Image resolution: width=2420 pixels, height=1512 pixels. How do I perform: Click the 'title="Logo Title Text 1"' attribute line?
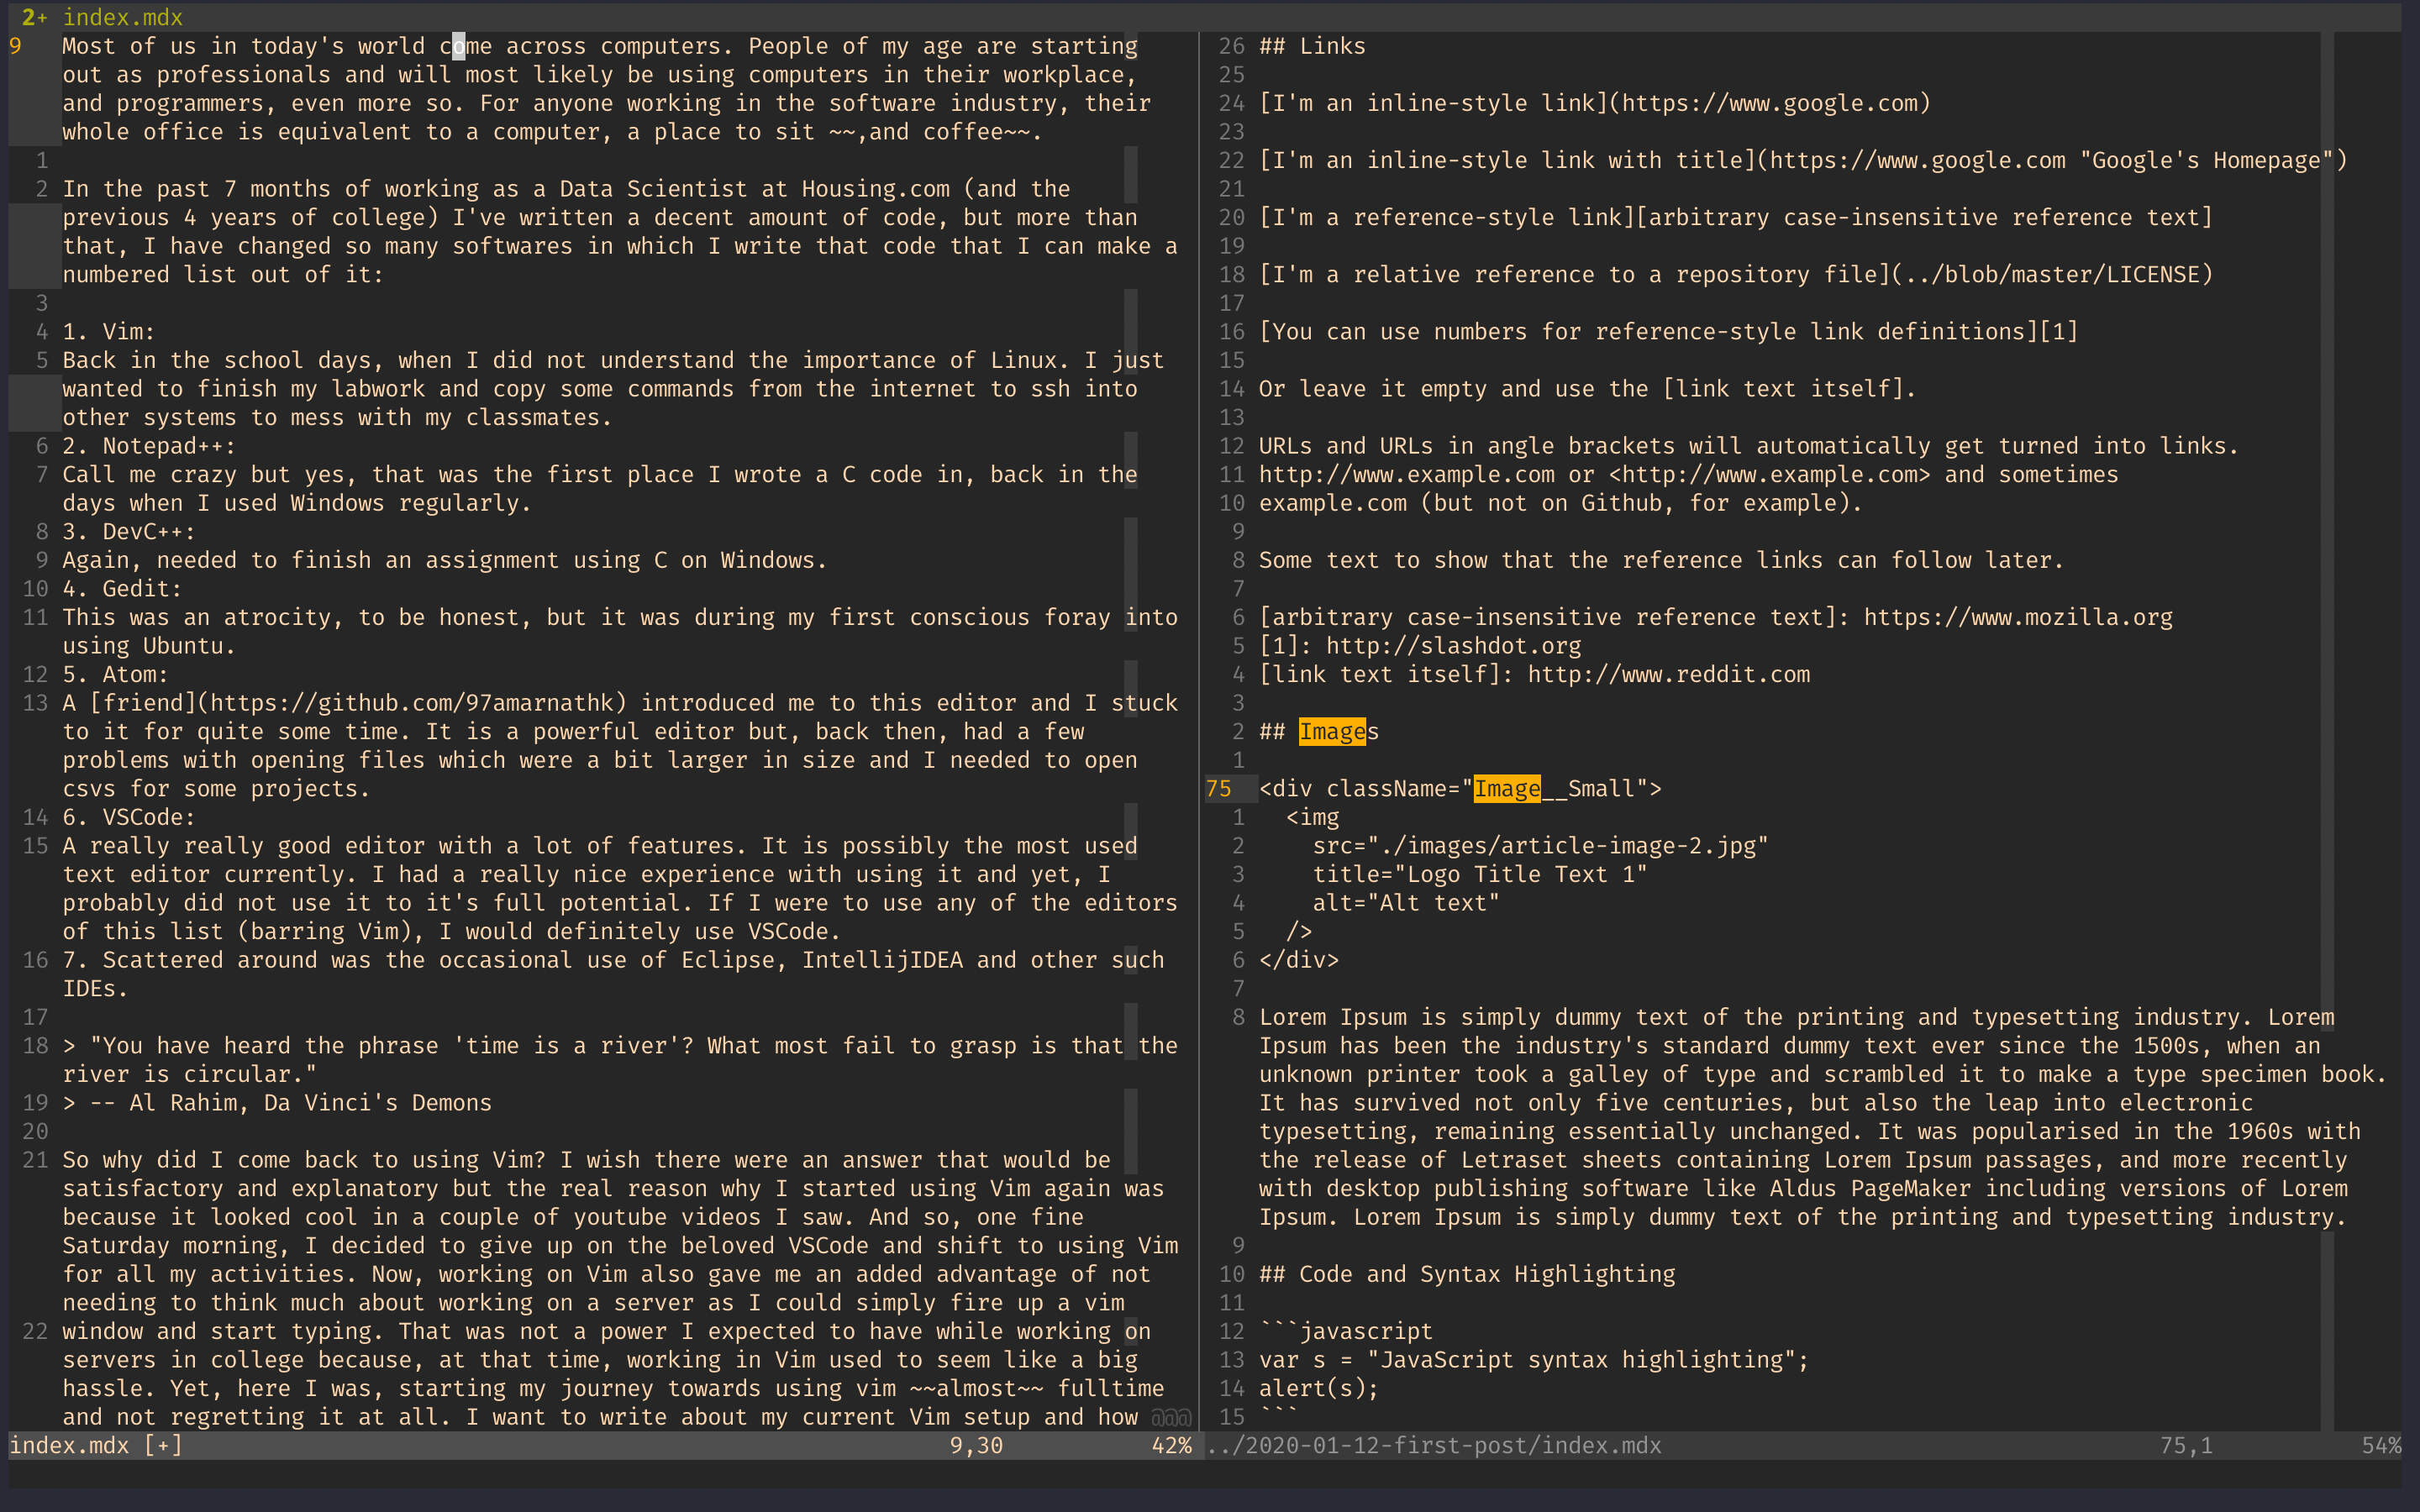pos(1480,874)
